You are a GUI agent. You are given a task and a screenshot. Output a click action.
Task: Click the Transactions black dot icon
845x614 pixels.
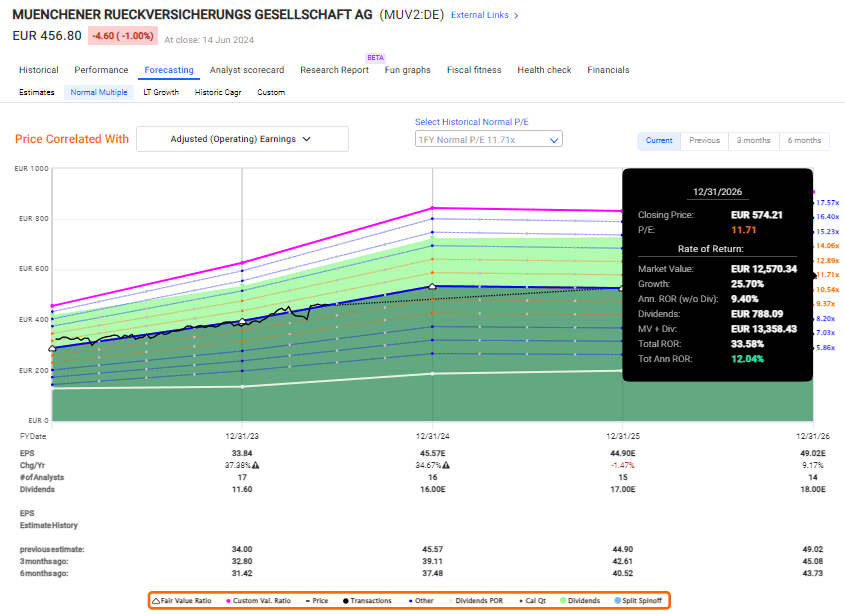[344, 600]
